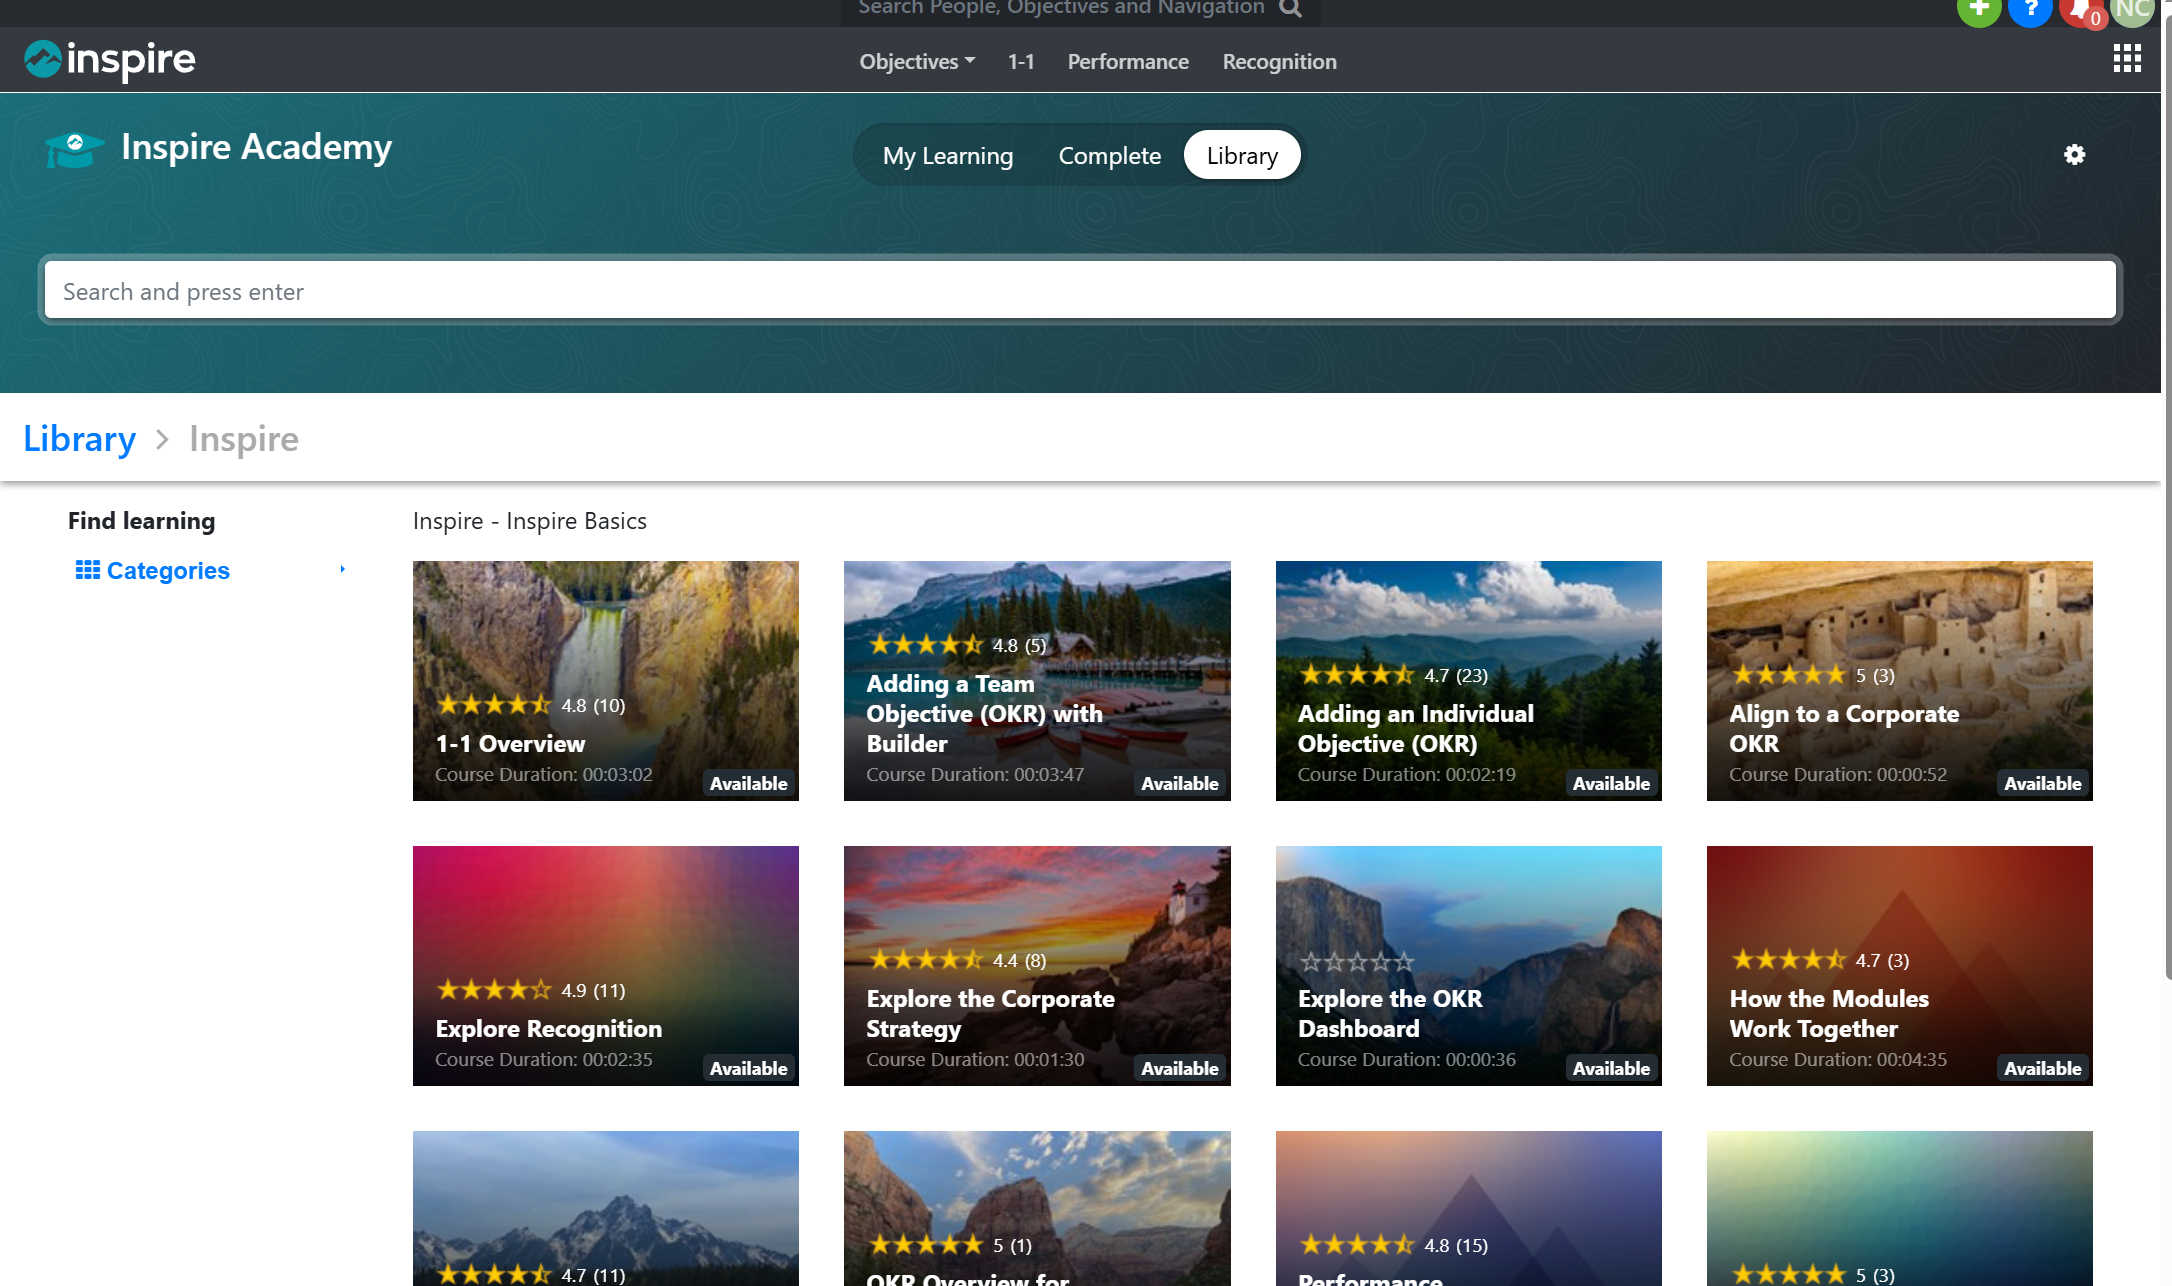Viewport: 2172px width, 1286px height.
Task: Click the Search and press enter field
Action: click(x=1080, y=290)
